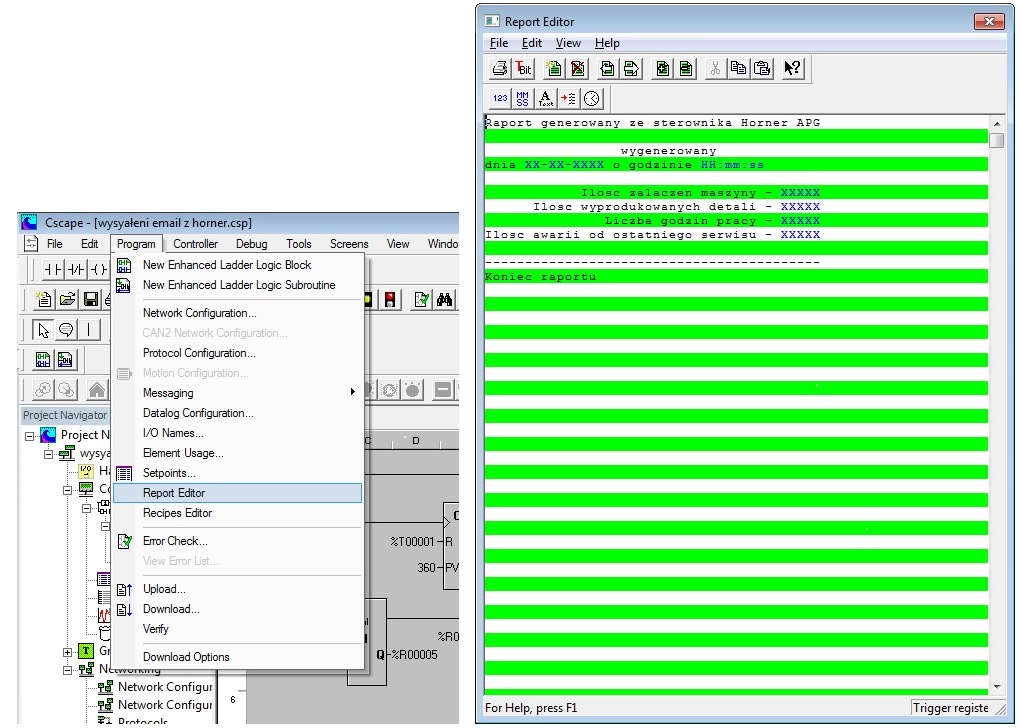Click the 'Koniec raportu' line in the report
This screenshot has width=1021, height=728.
[736, 277]
